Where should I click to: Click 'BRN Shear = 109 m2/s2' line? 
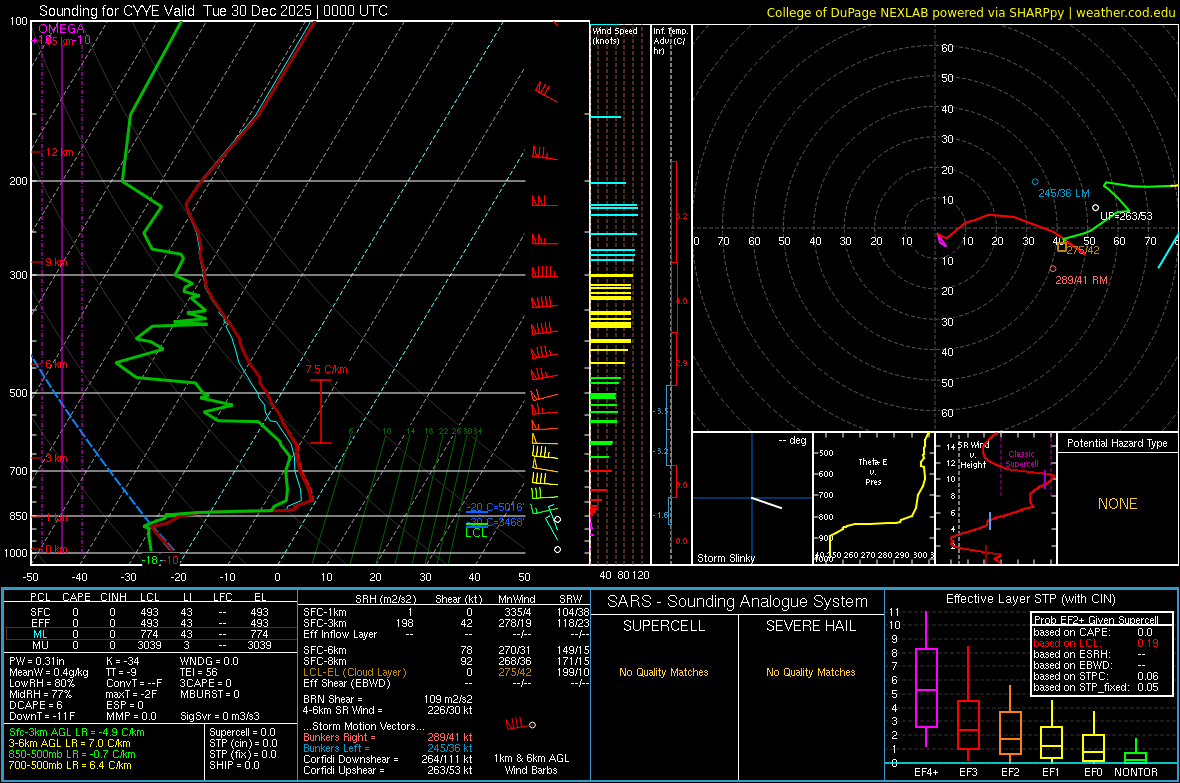coord(388,699)
